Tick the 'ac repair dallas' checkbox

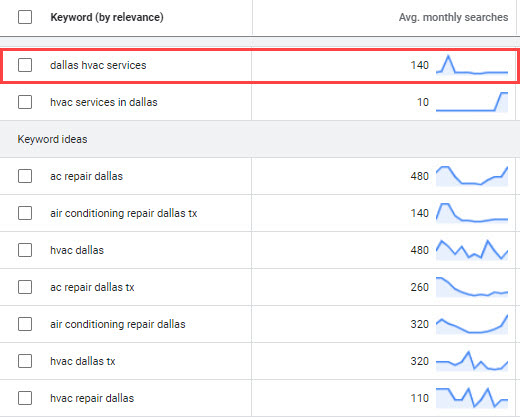tap(25, 176)
